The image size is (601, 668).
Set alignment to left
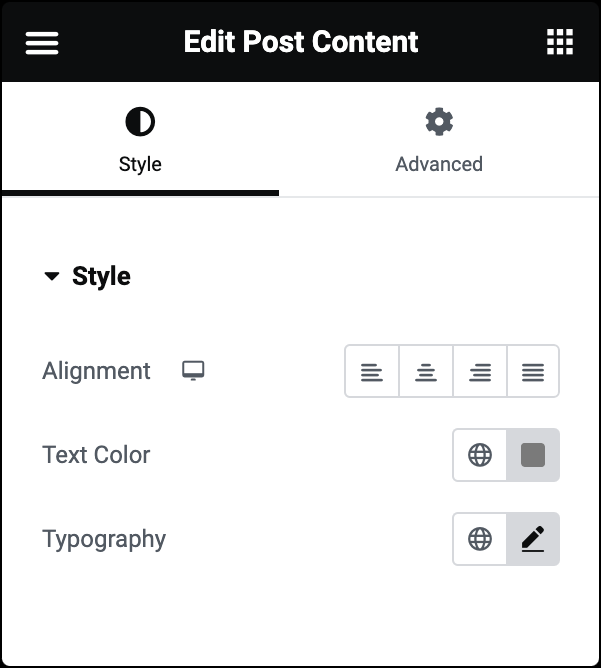click(372, 371)
